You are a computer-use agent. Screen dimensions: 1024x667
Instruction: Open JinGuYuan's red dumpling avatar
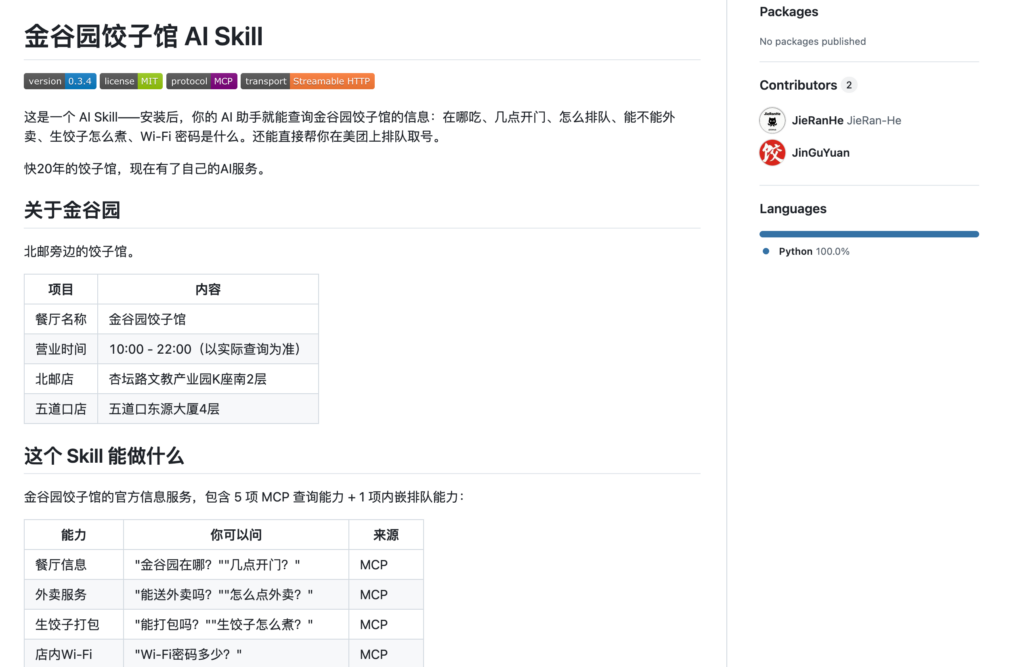coord(771,153)
